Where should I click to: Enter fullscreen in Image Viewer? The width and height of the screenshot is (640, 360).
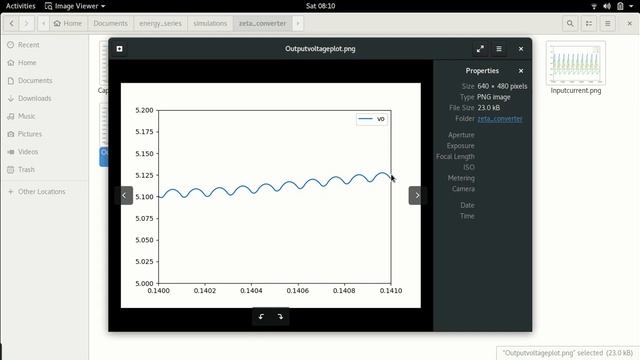[480, 49]
